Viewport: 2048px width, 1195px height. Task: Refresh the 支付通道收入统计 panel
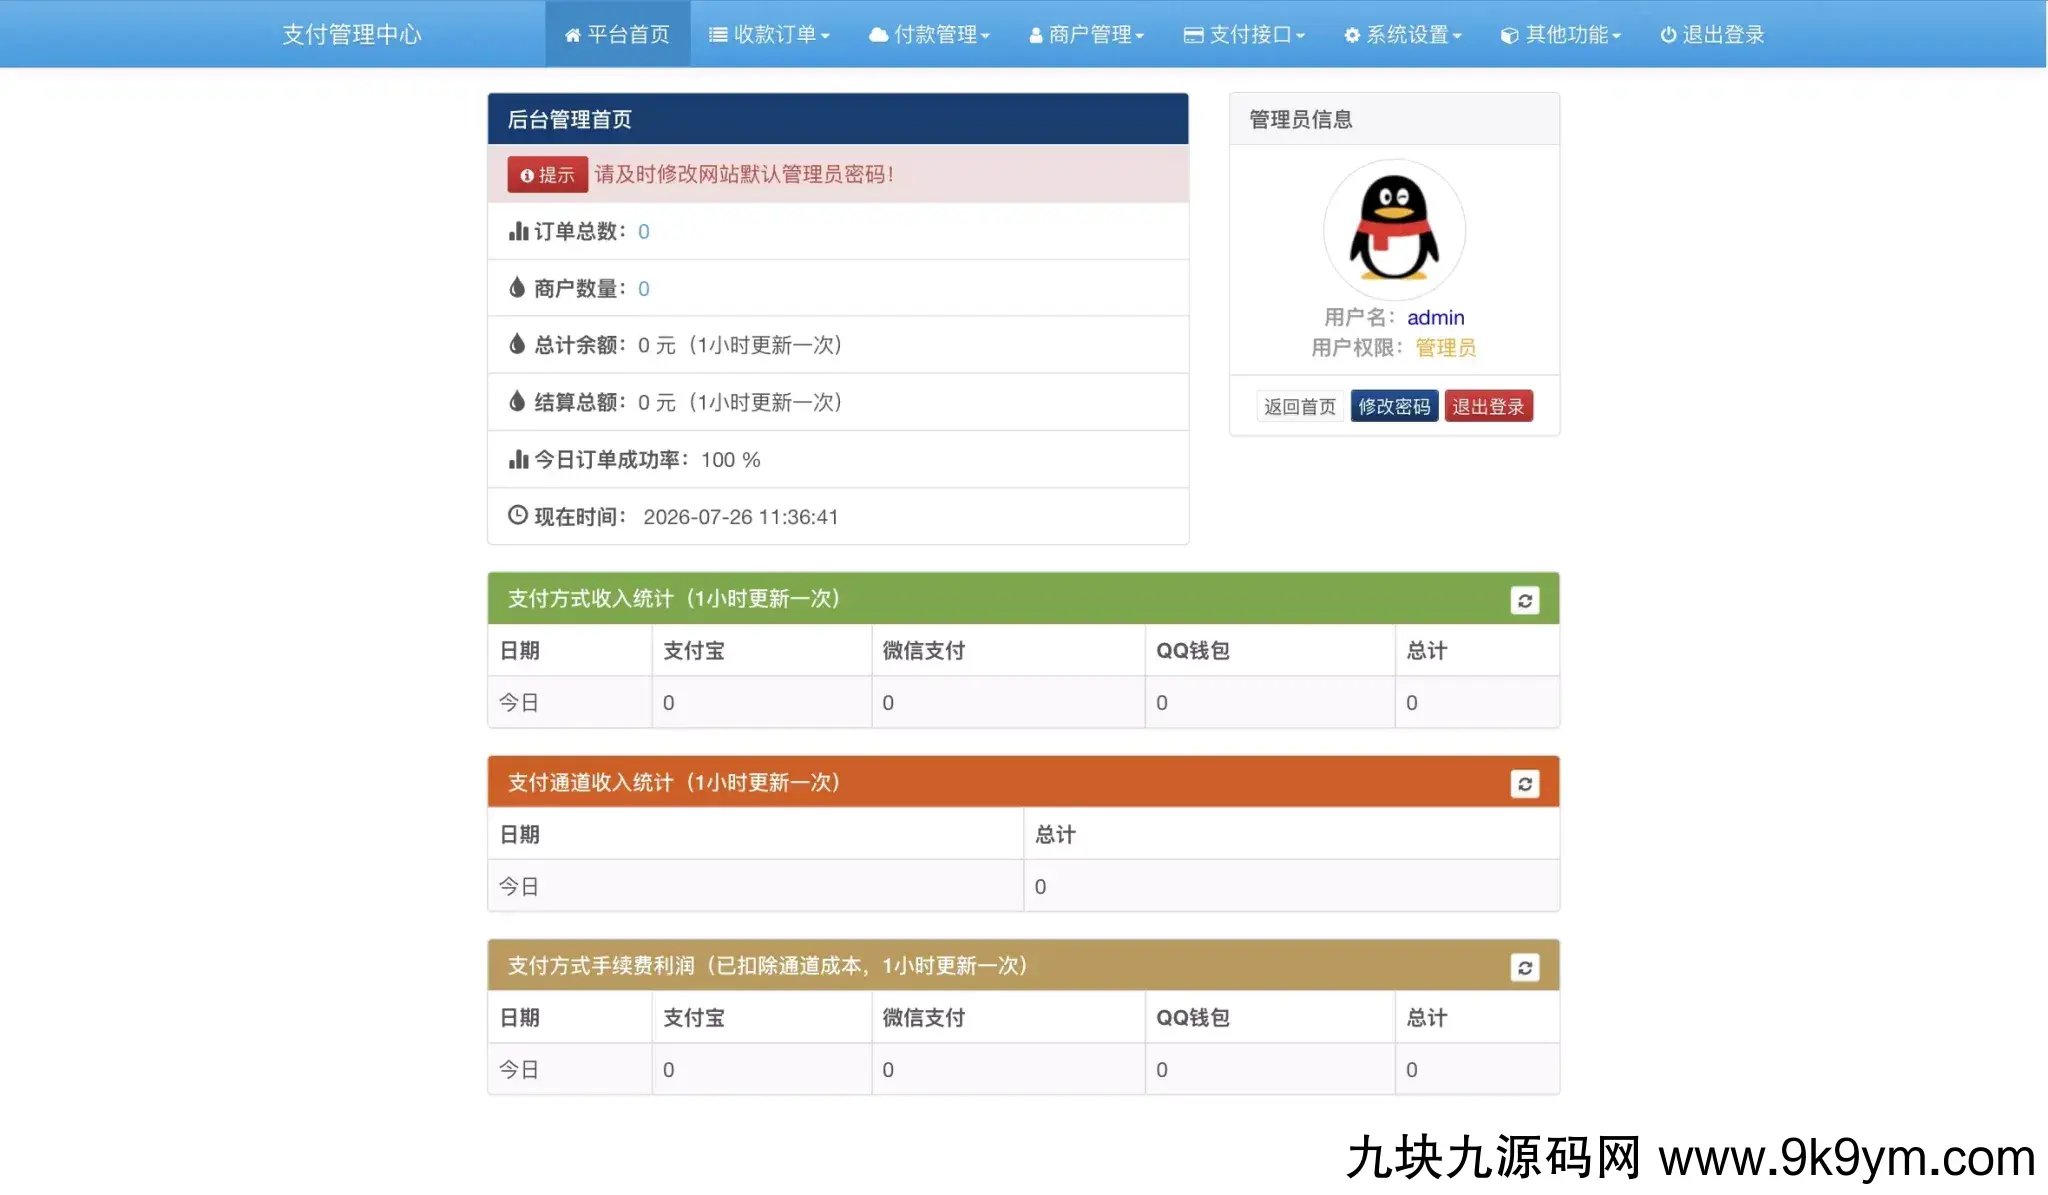coord(1524,784)
